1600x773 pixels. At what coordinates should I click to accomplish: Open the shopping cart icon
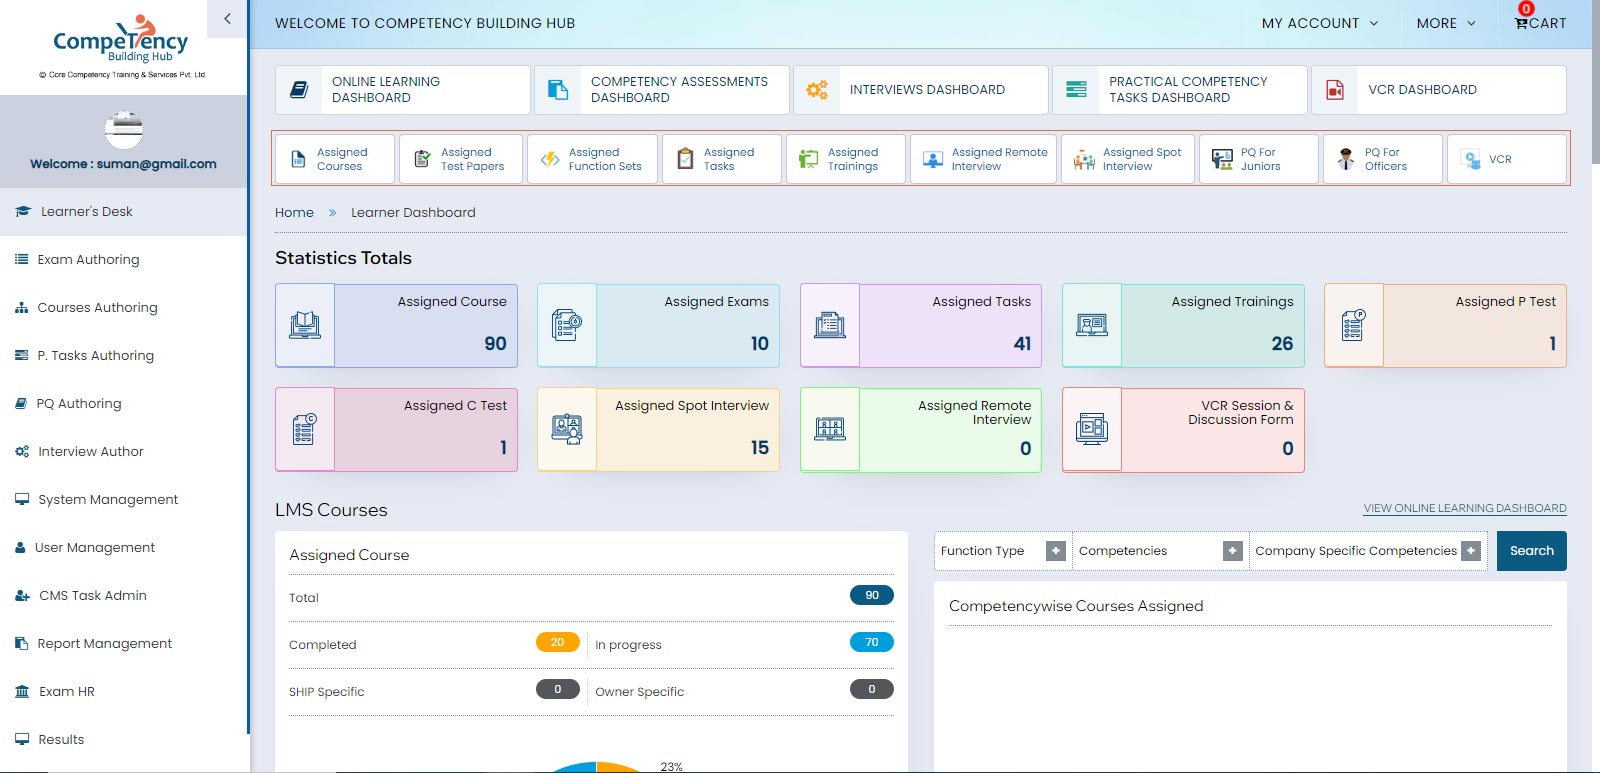click(1521, 23)
